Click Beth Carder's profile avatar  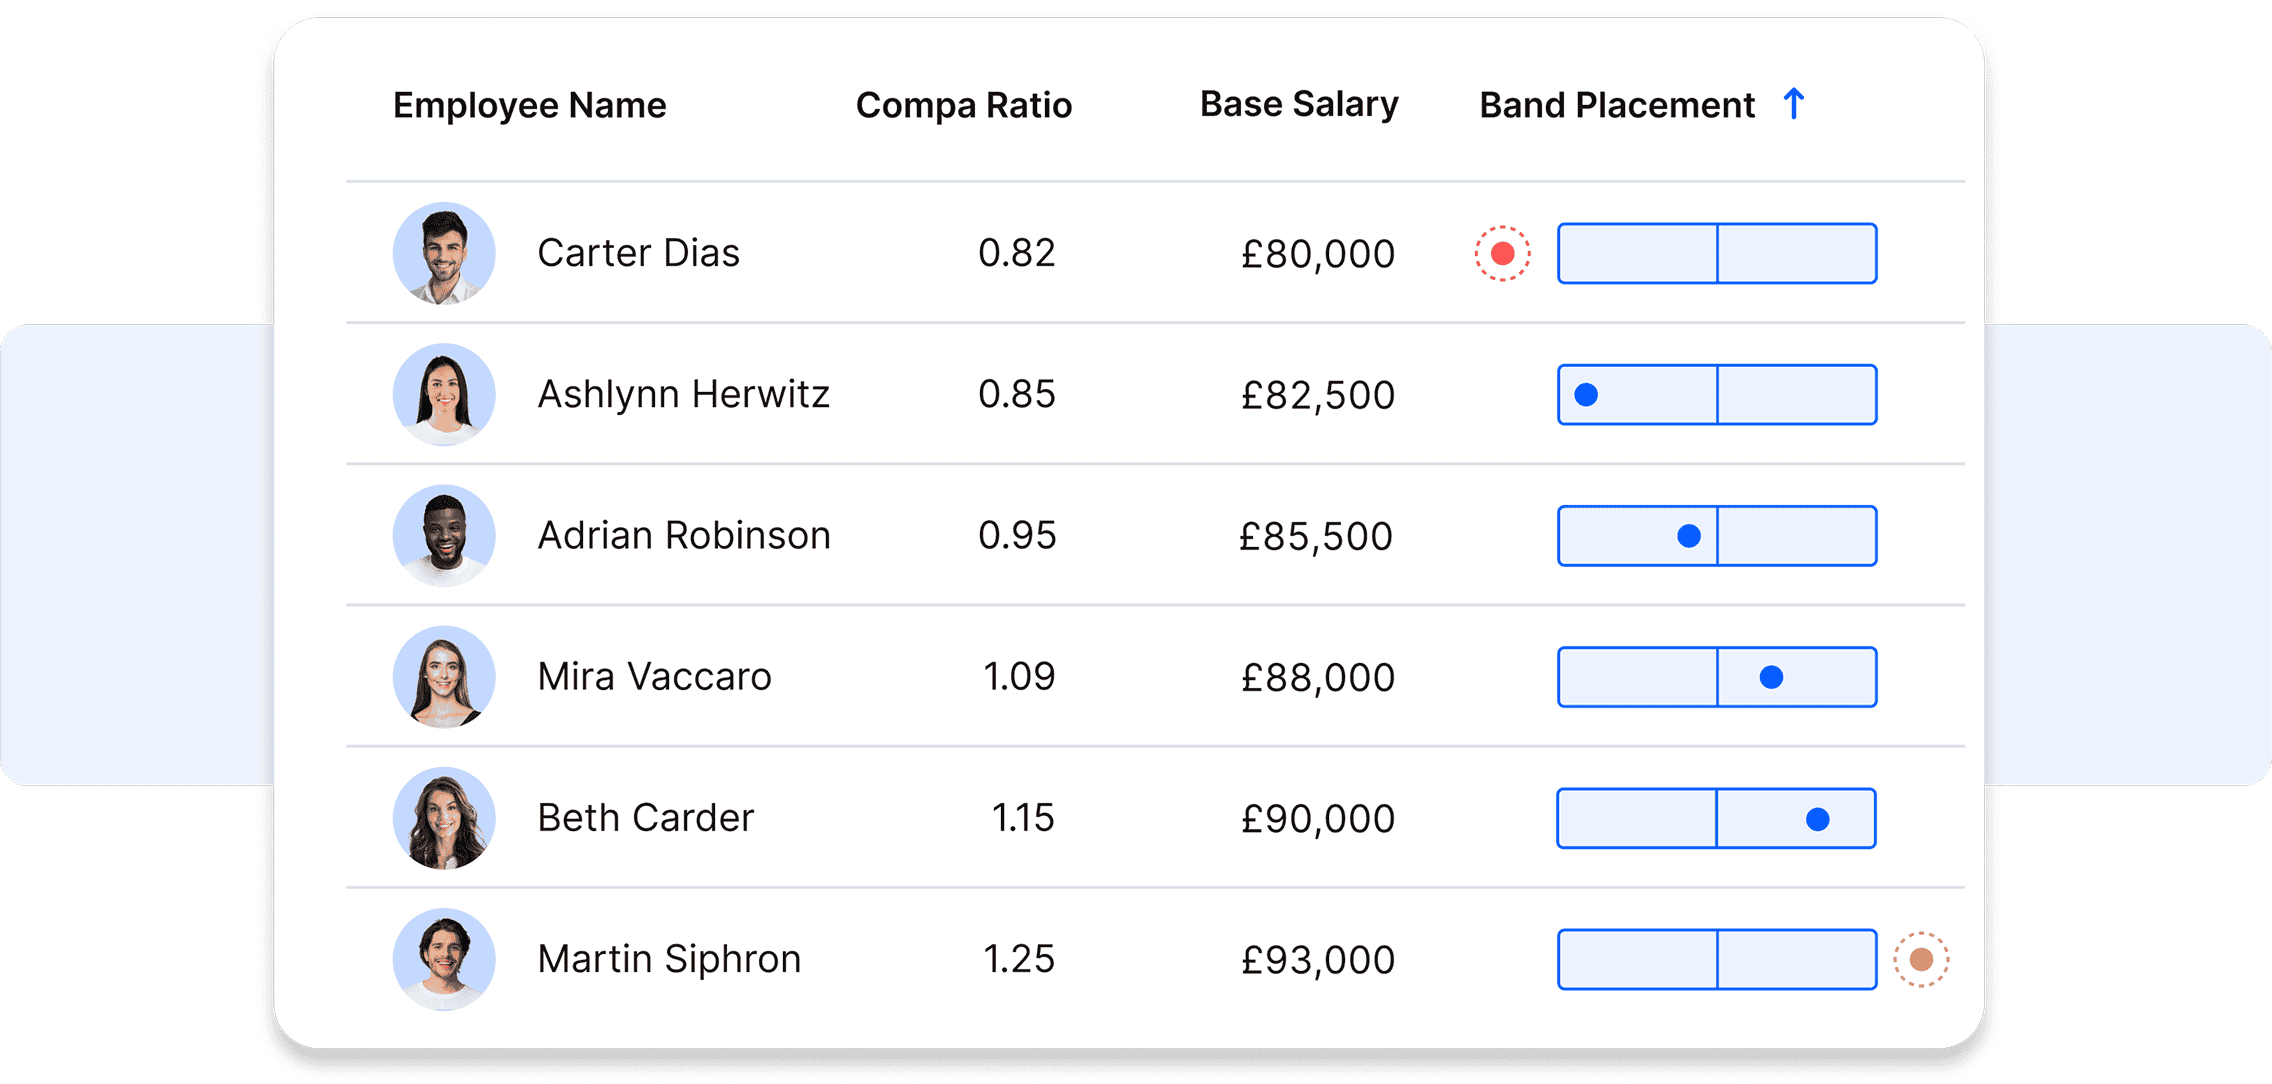click(444, 818)
